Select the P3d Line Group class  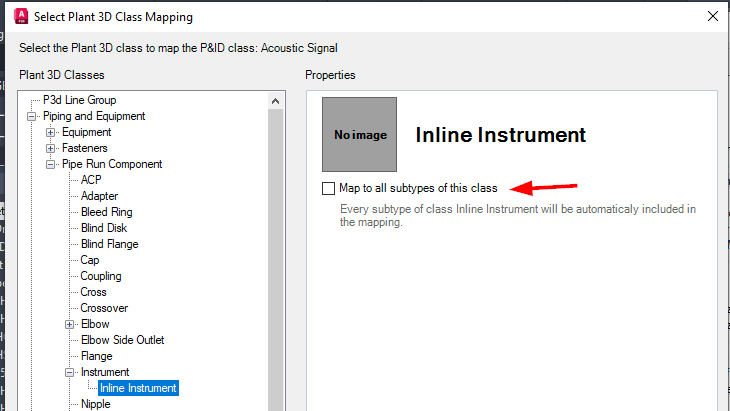pyautogui.click(x=79, y=100)
